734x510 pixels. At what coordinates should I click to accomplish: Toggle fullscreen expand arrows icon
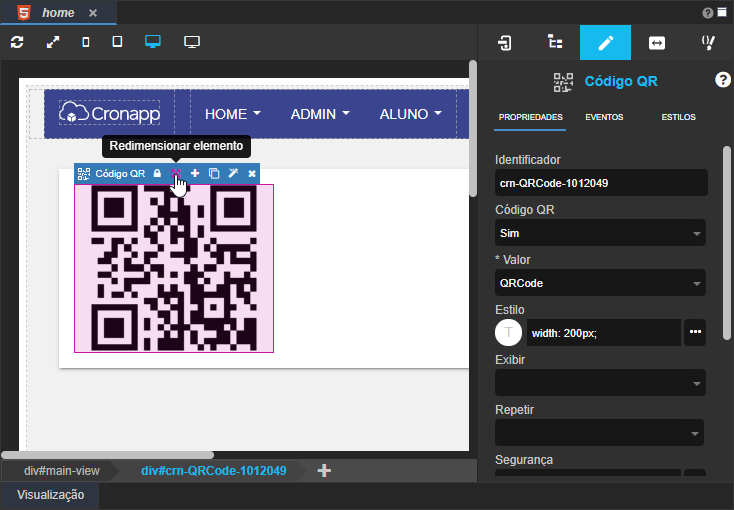[53, 42]
